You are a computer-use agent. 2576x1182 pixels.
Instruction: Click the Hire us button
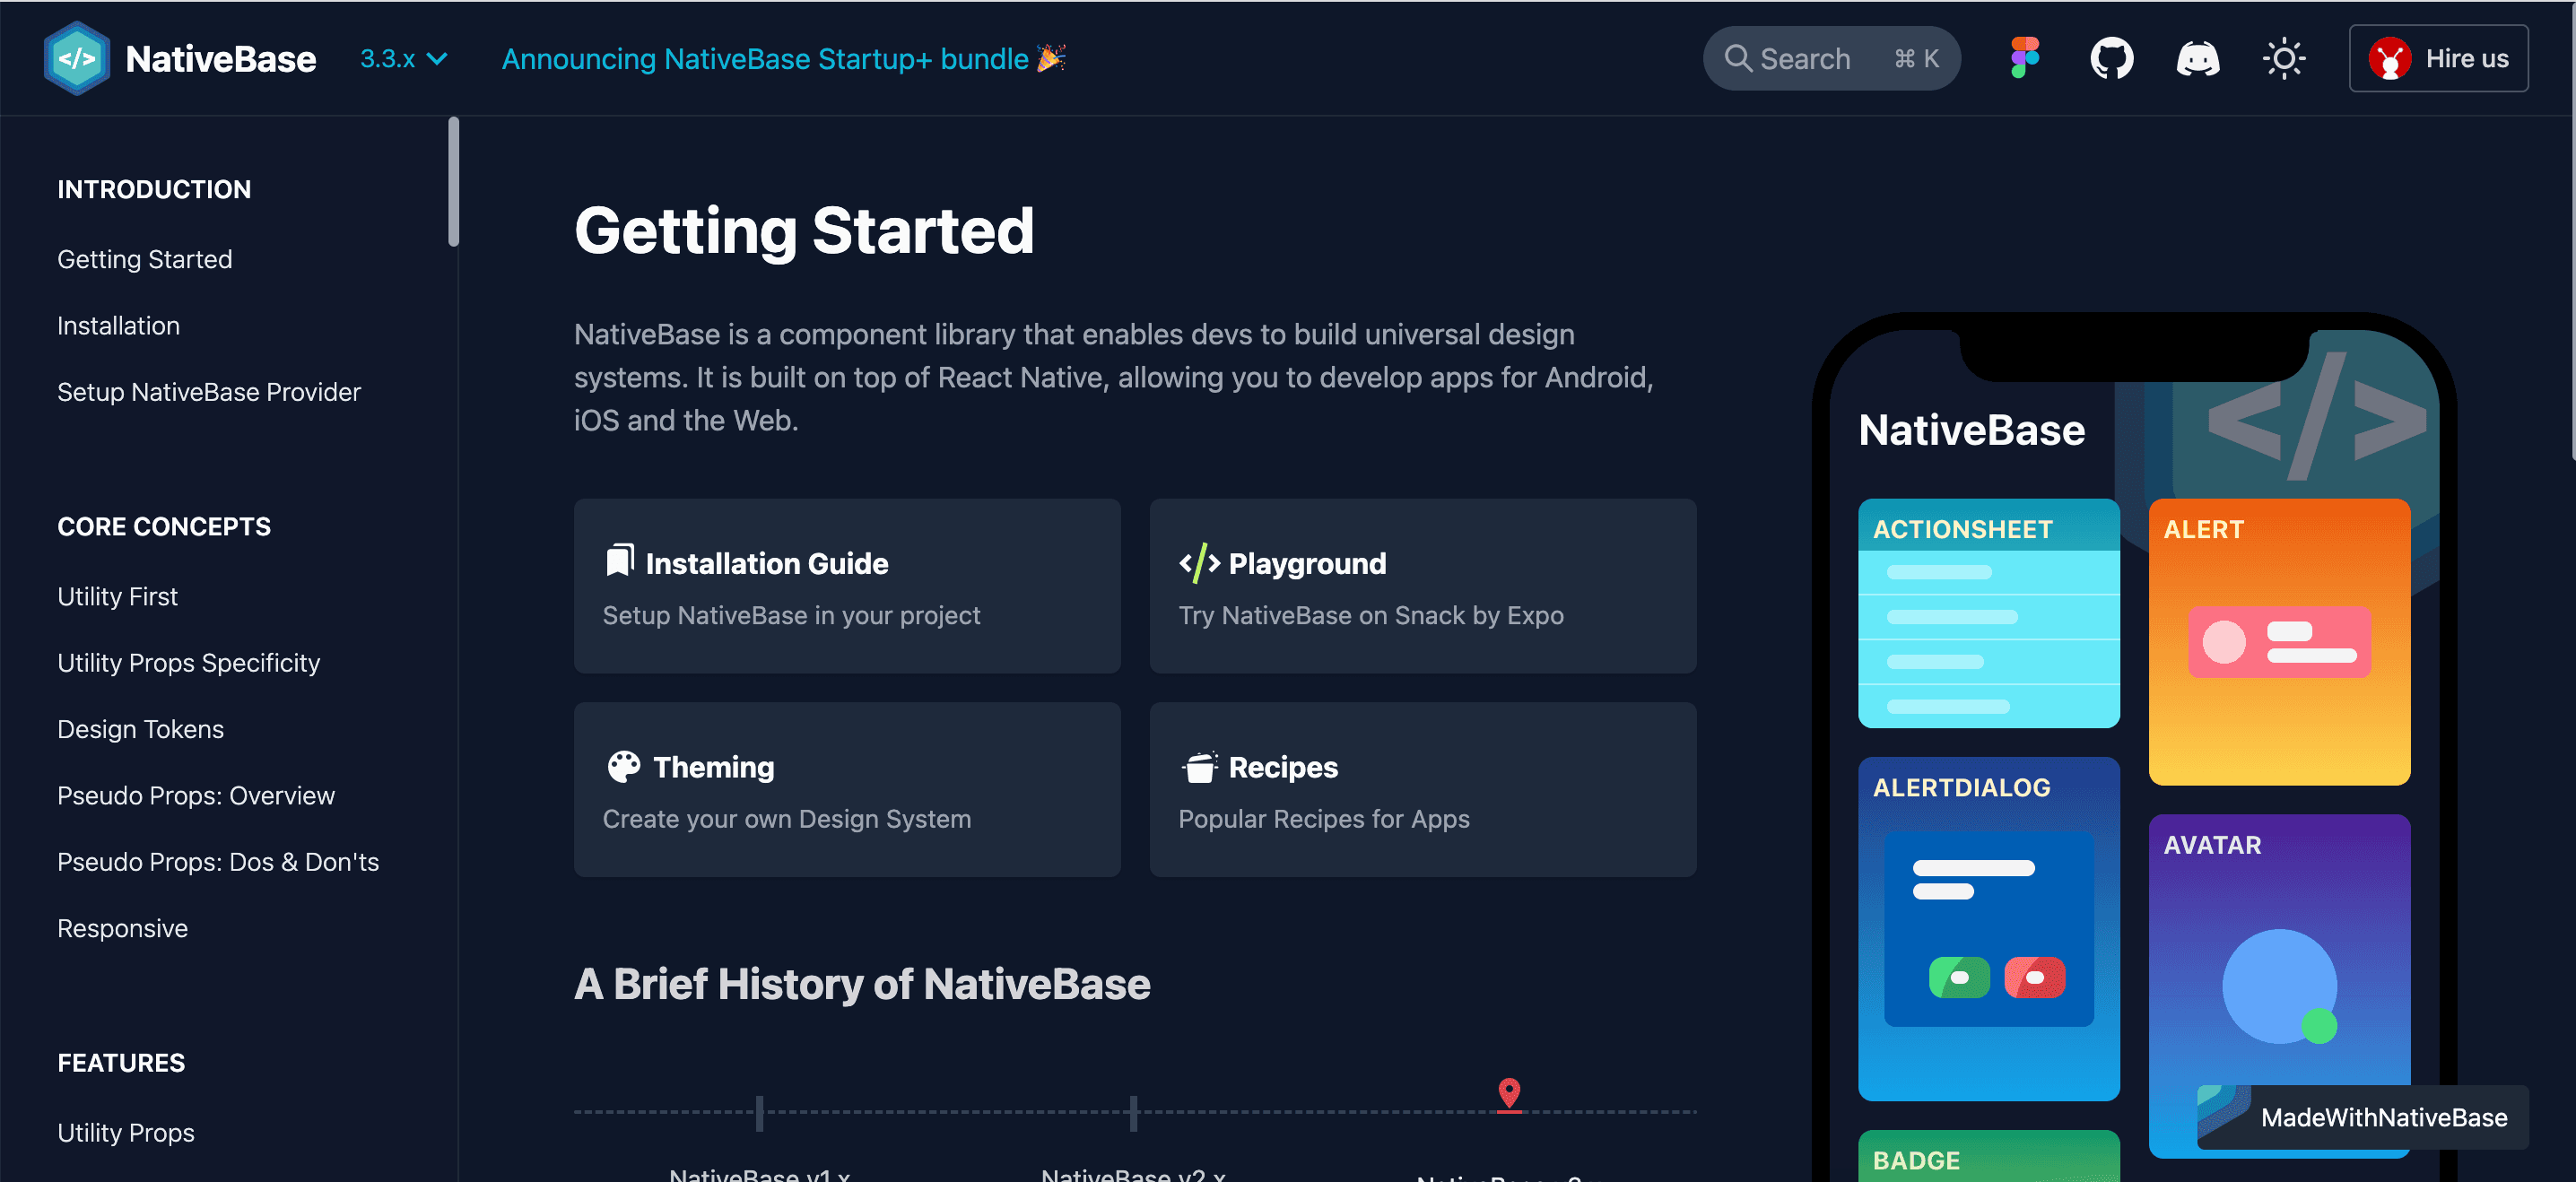2438,58
